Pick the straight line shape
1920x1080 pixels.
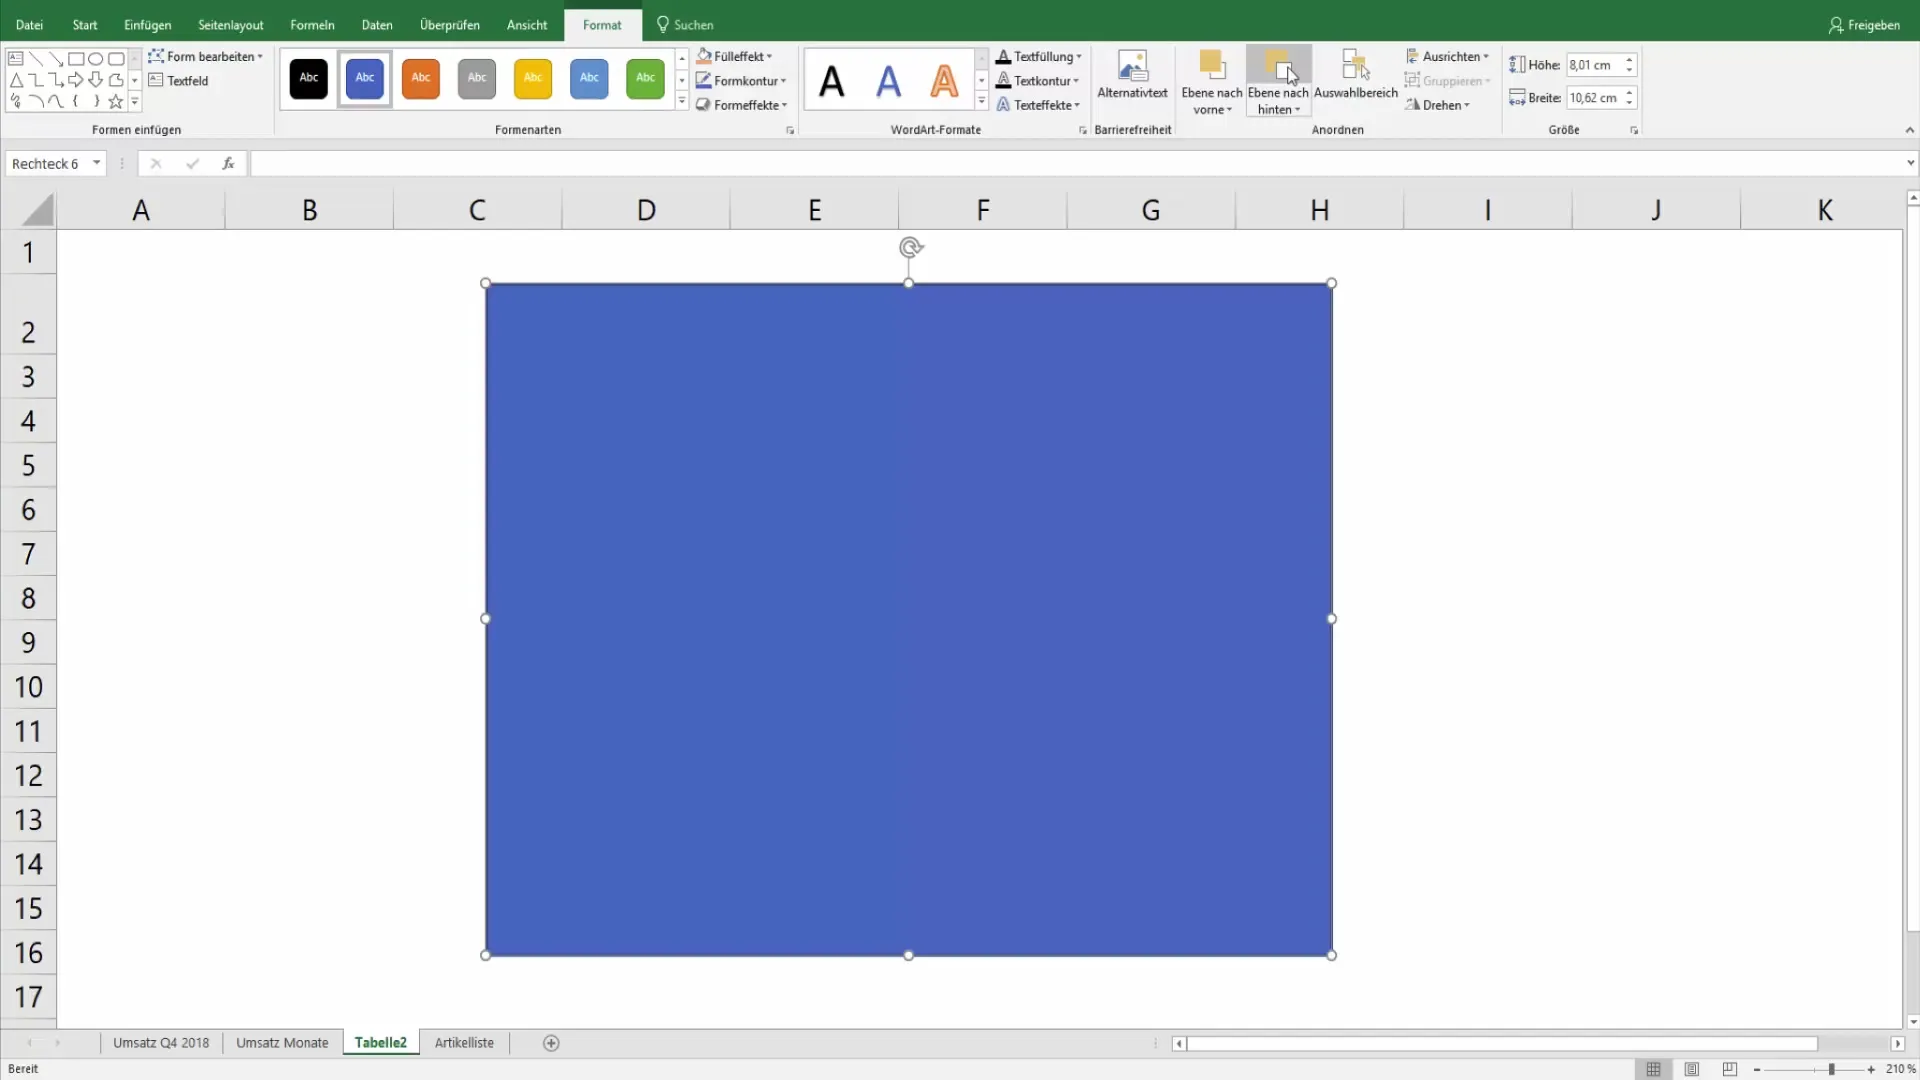(x=36, y=58)
